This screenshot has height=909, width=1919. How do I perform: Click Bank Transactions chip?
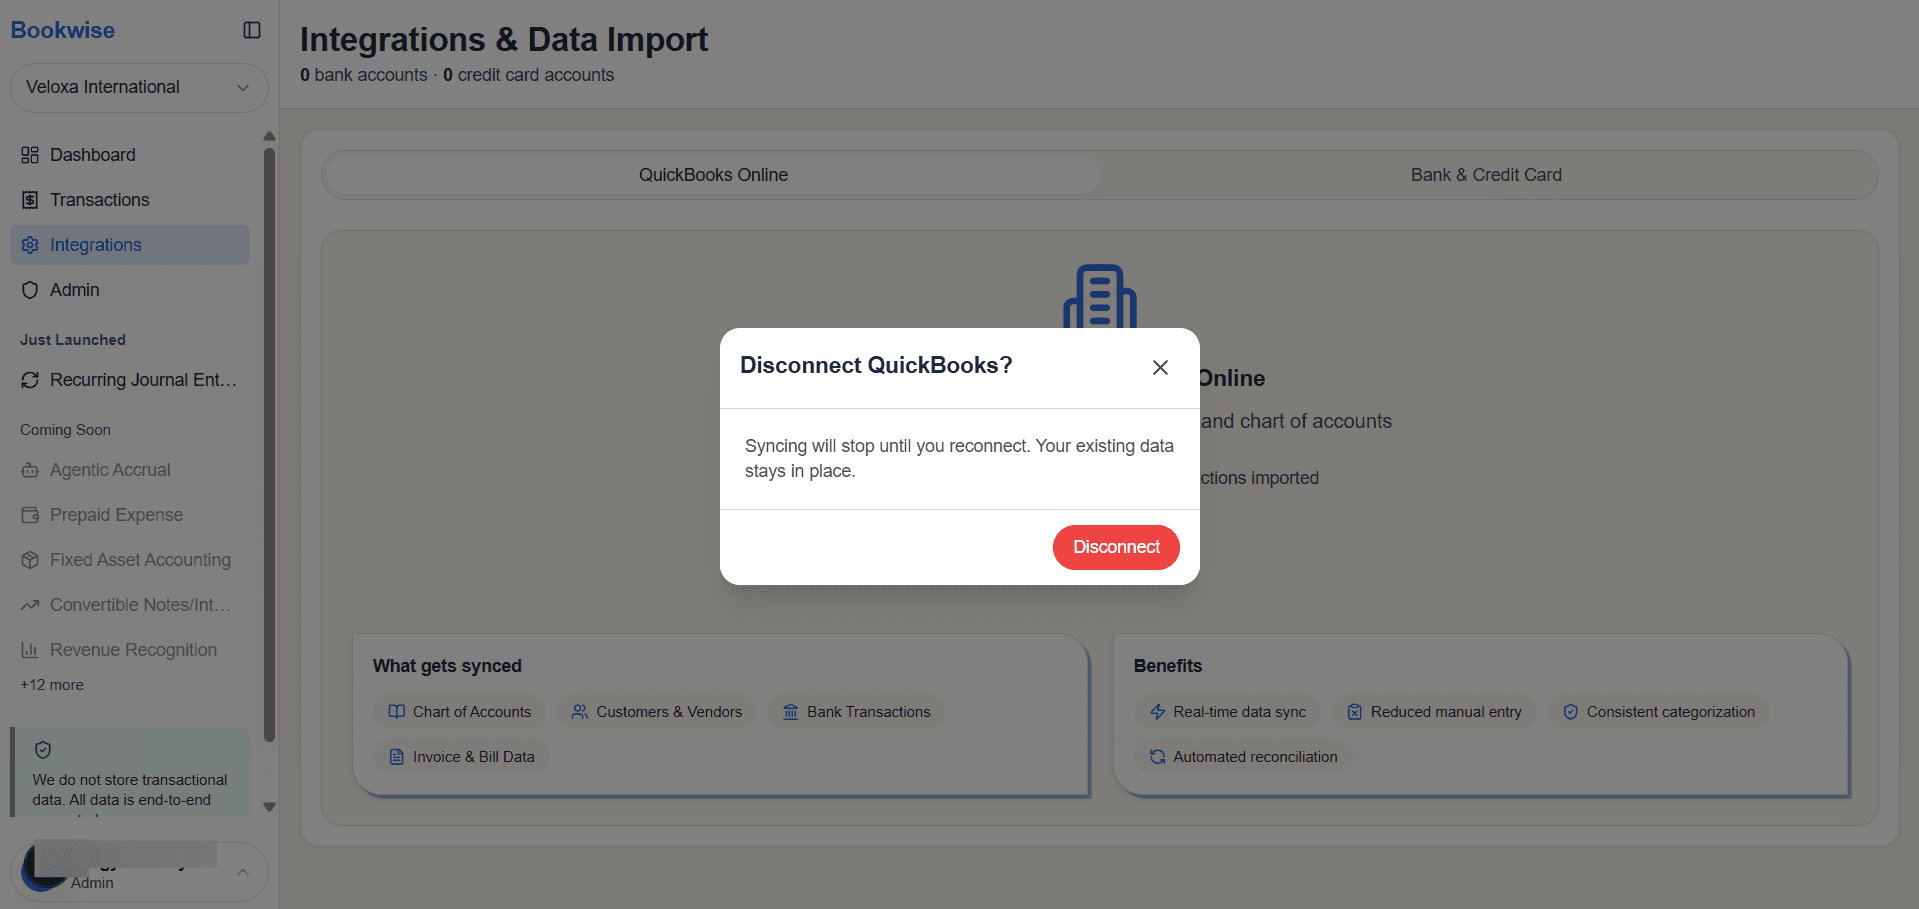857,712
